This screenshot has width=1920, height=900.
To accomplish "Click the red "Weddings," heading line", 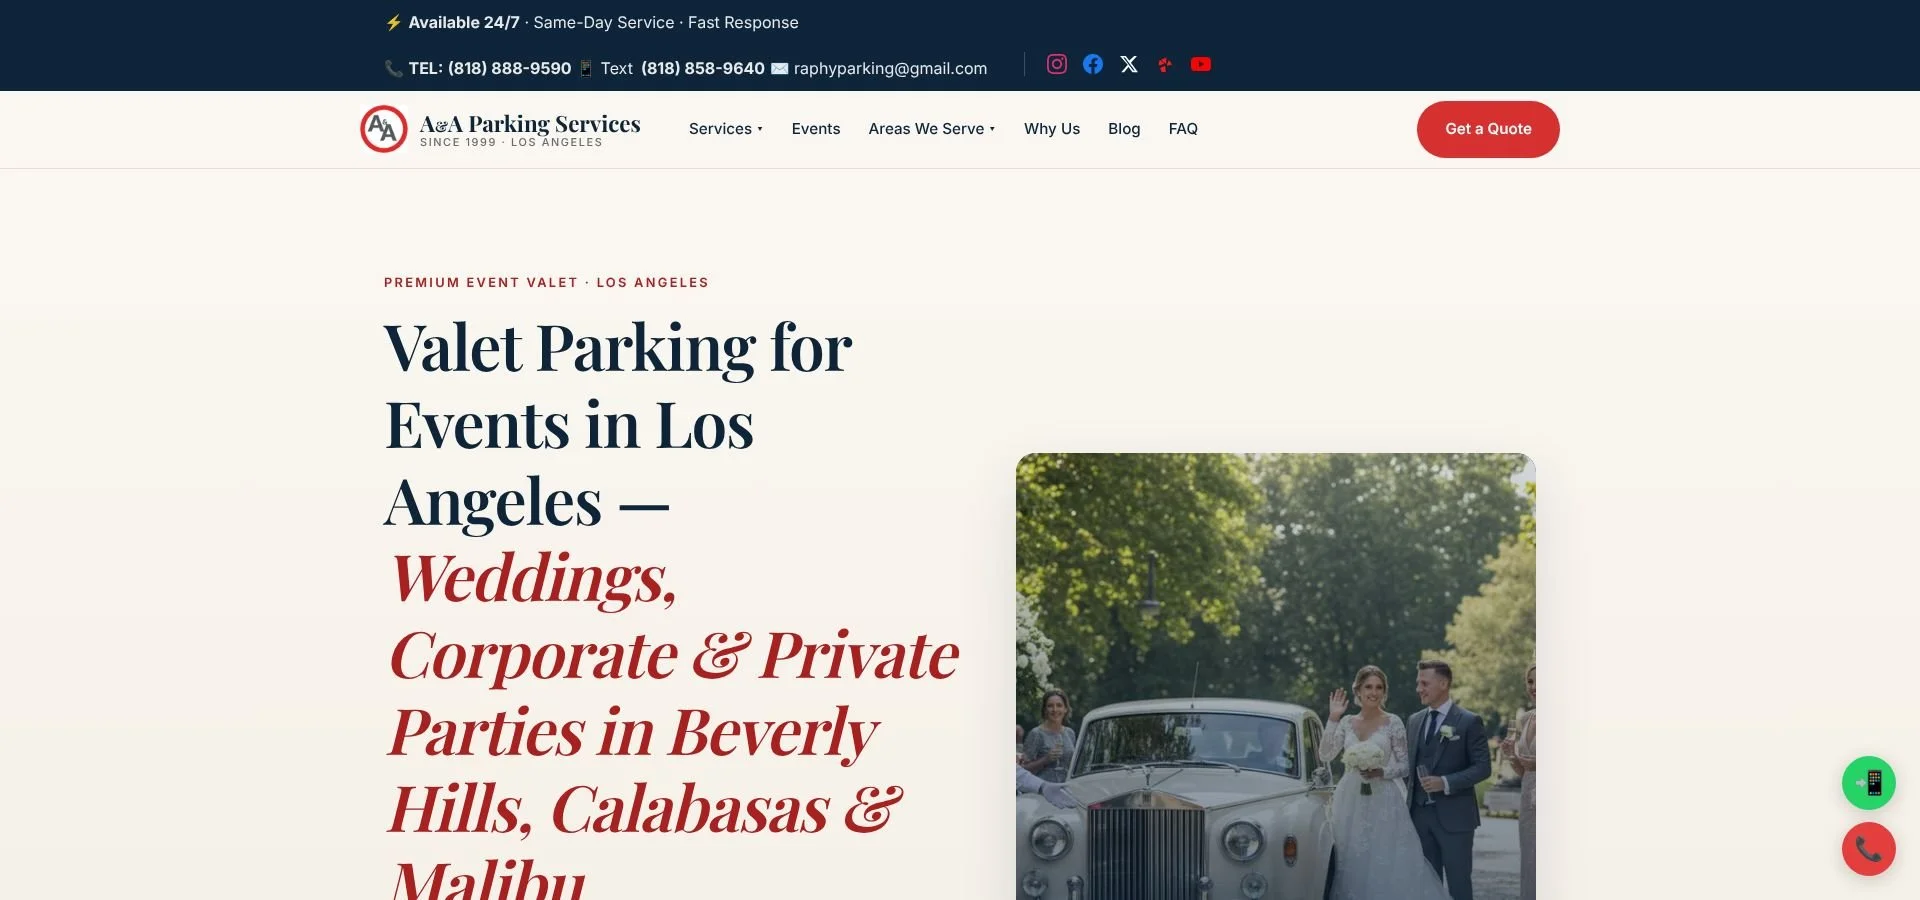I will tap(533, 579).
